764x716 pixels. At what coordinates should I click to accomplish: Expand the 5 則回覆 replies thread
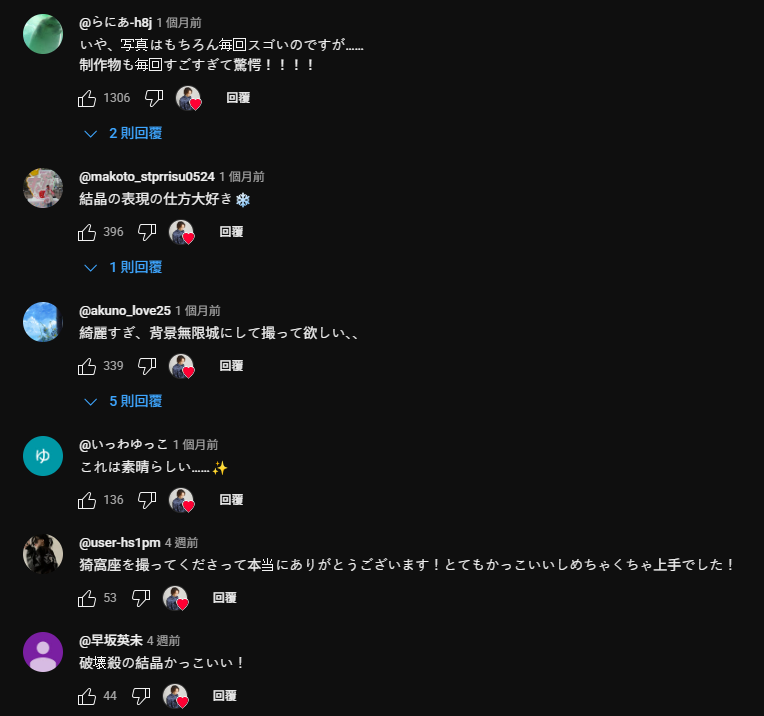(x=123, y=401)
